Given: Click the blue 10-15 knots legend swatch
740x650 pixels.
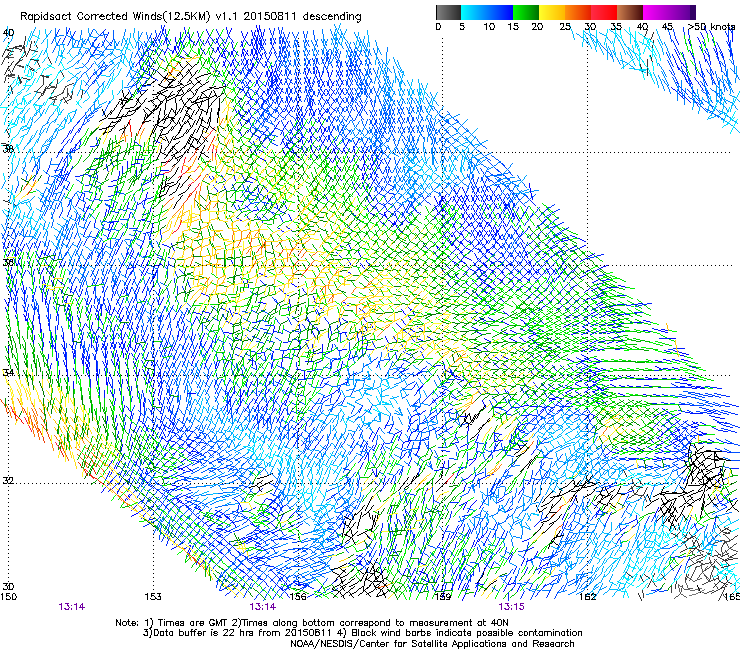Looking at the screenshot, I should (x=500, y=12).
